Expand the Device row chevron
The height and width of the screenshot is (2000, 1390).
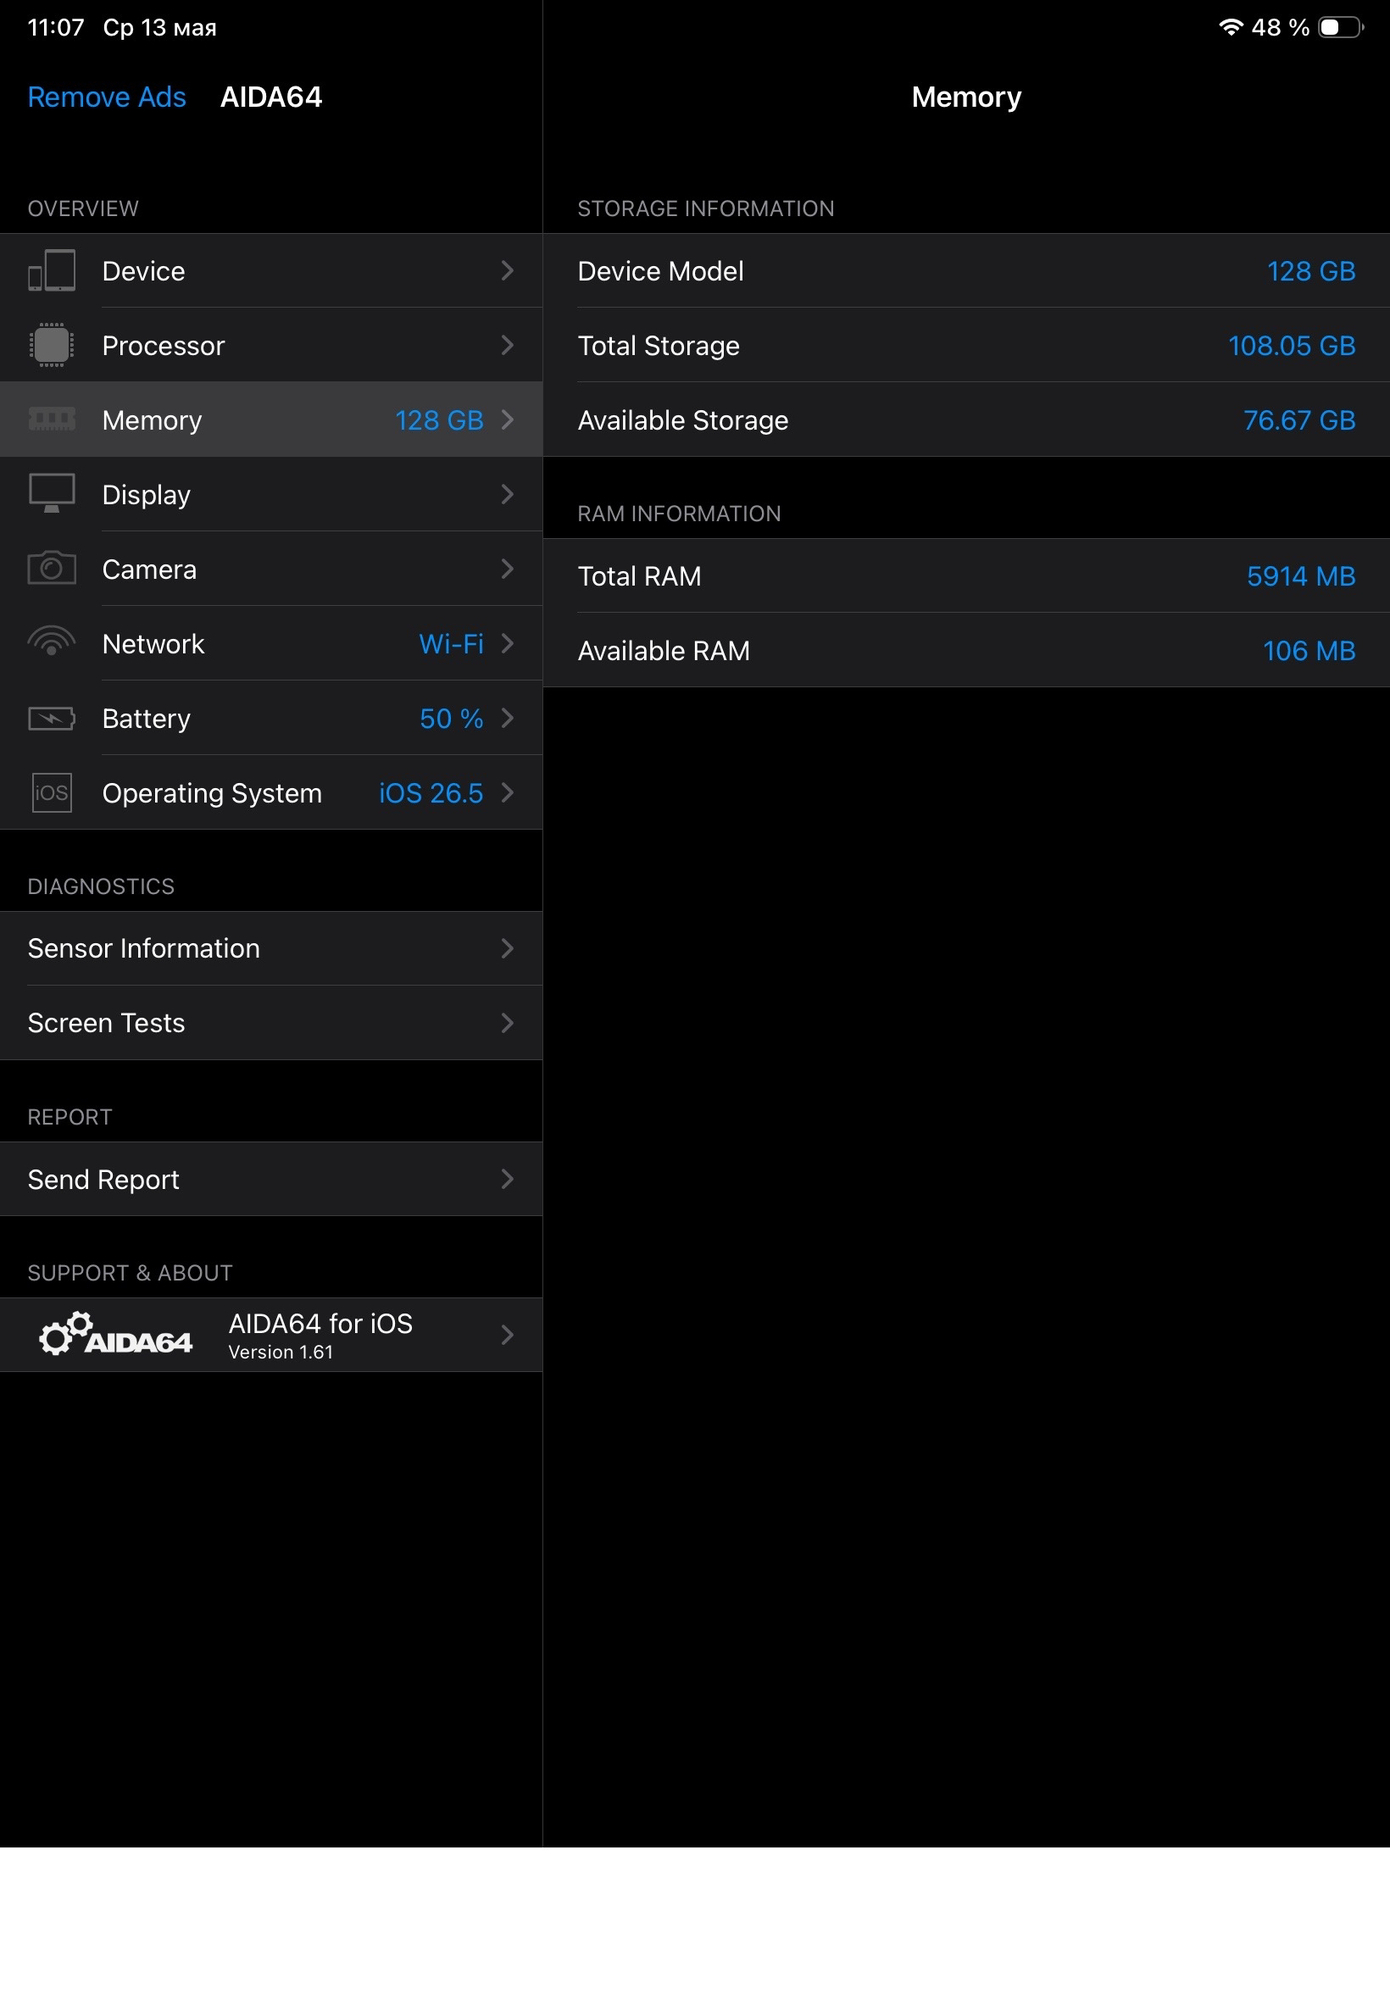coord(508,271)
